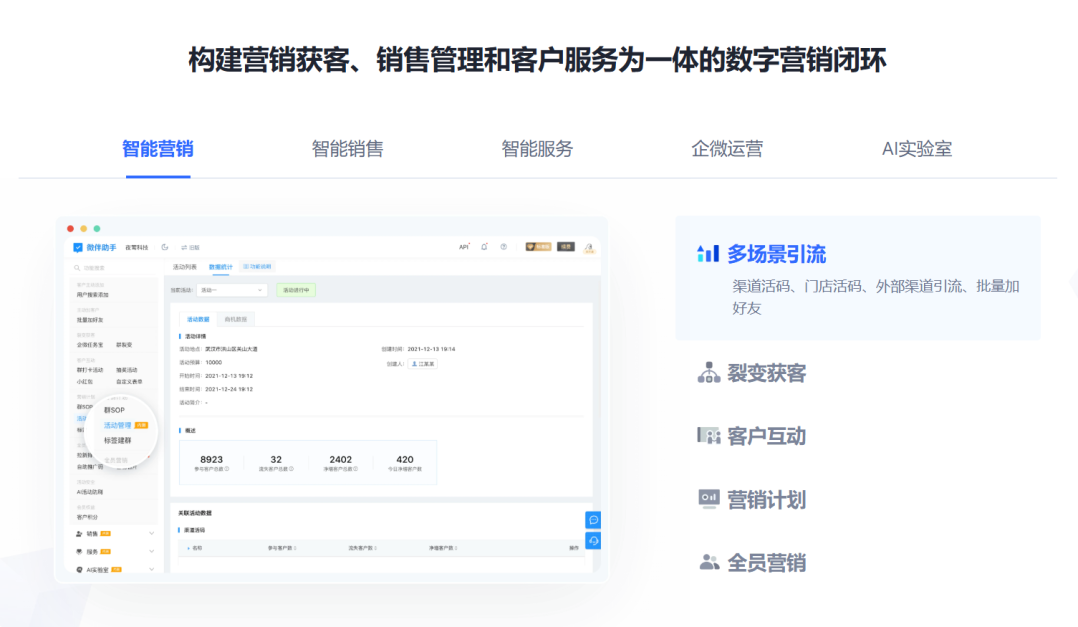Click the 活动进行中 green status button
Viewport: 1078px width, 627px height.
[296, 290]
